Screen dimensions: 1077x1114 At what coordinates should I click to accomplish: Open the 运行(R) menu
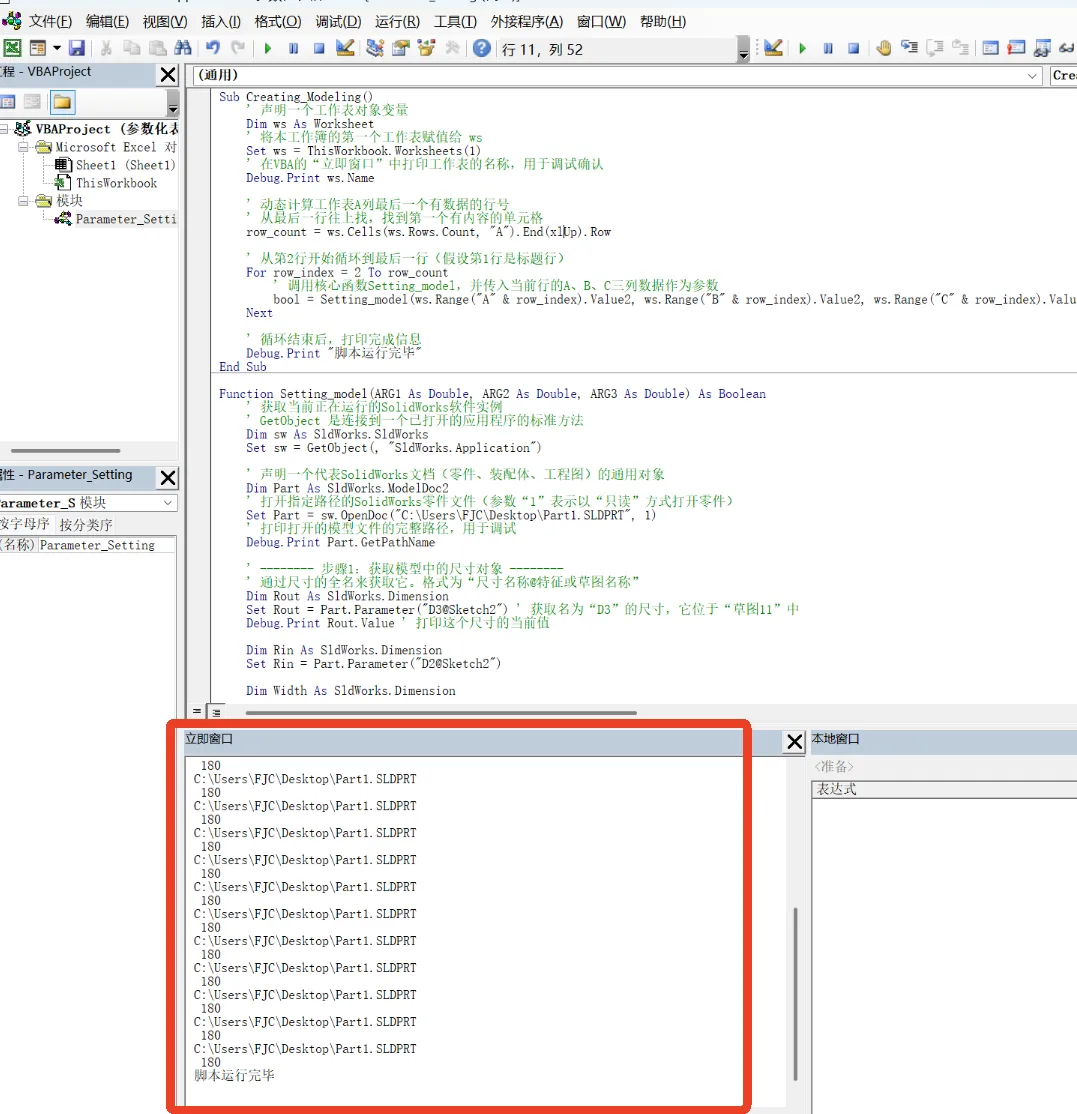point(397,21)
